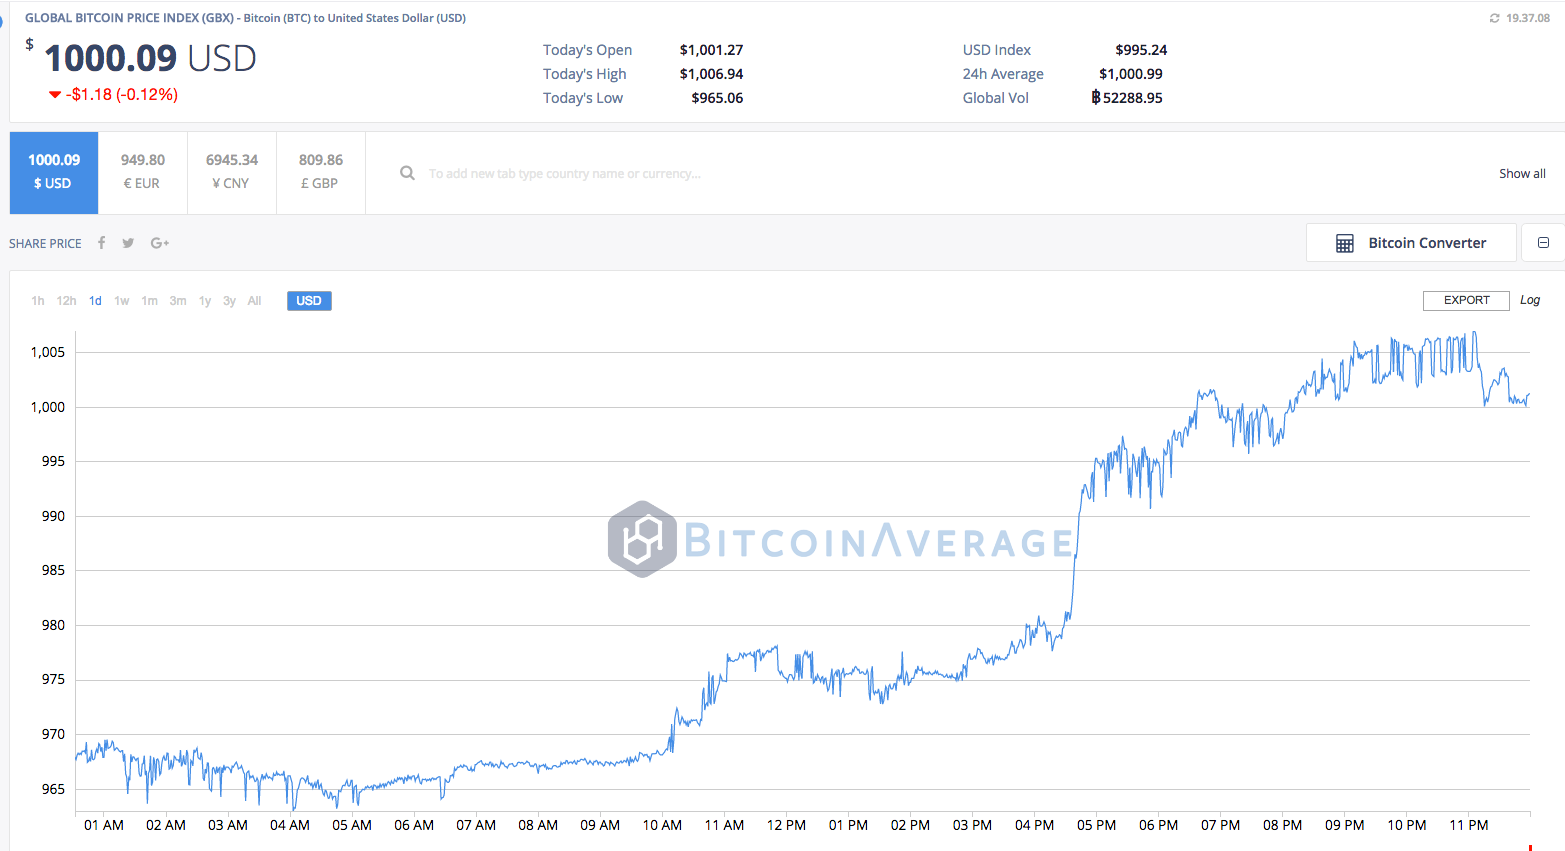Viewport: 1565px width, 851px height.
Task: Click the search magnifier icon
Action: click(407, 173)
